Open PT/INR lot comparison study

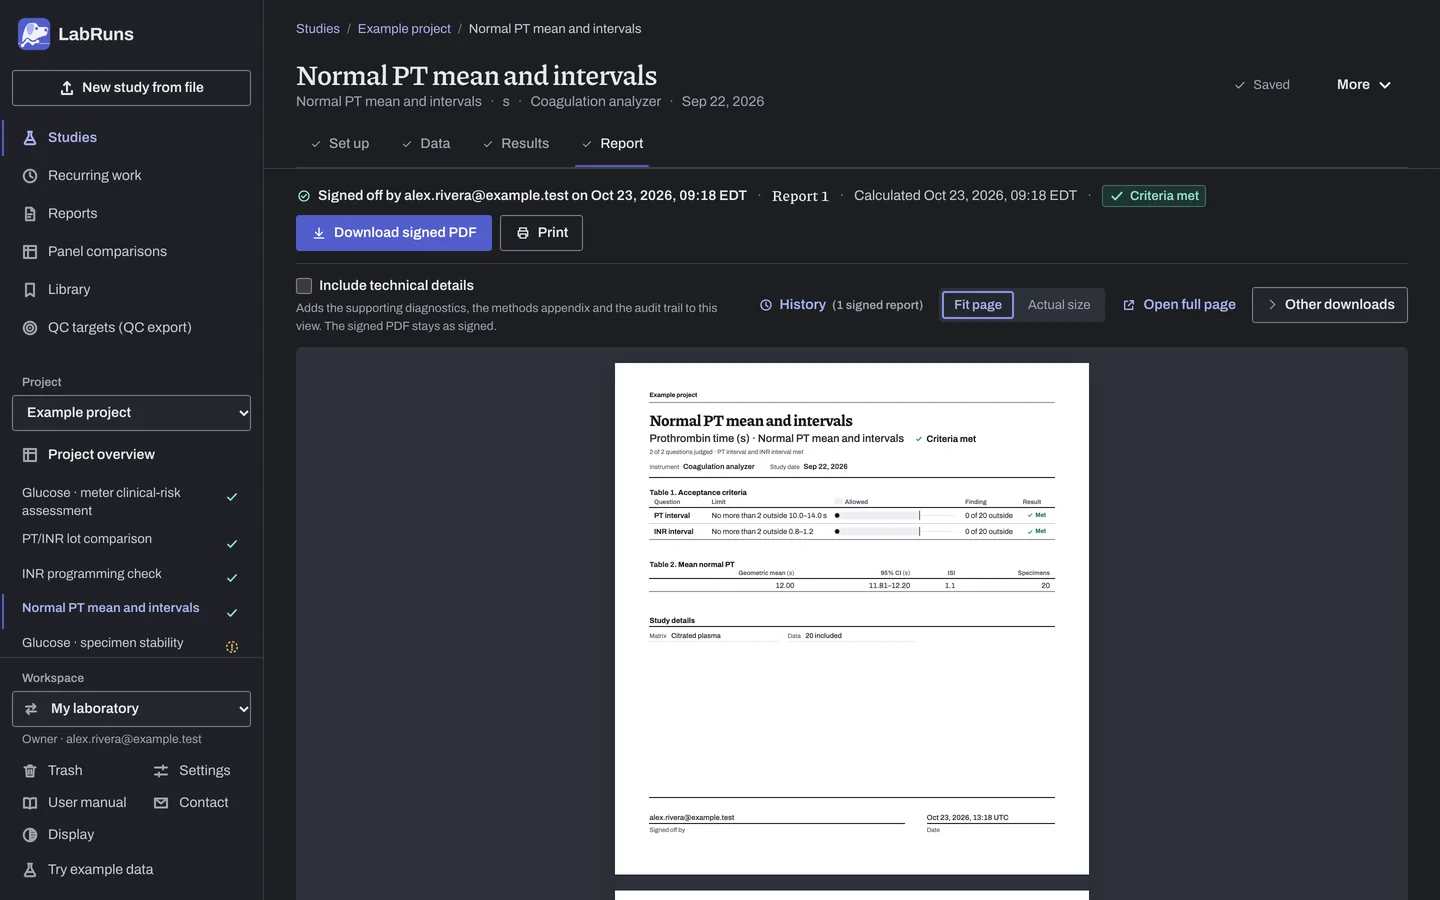(131, 540)
